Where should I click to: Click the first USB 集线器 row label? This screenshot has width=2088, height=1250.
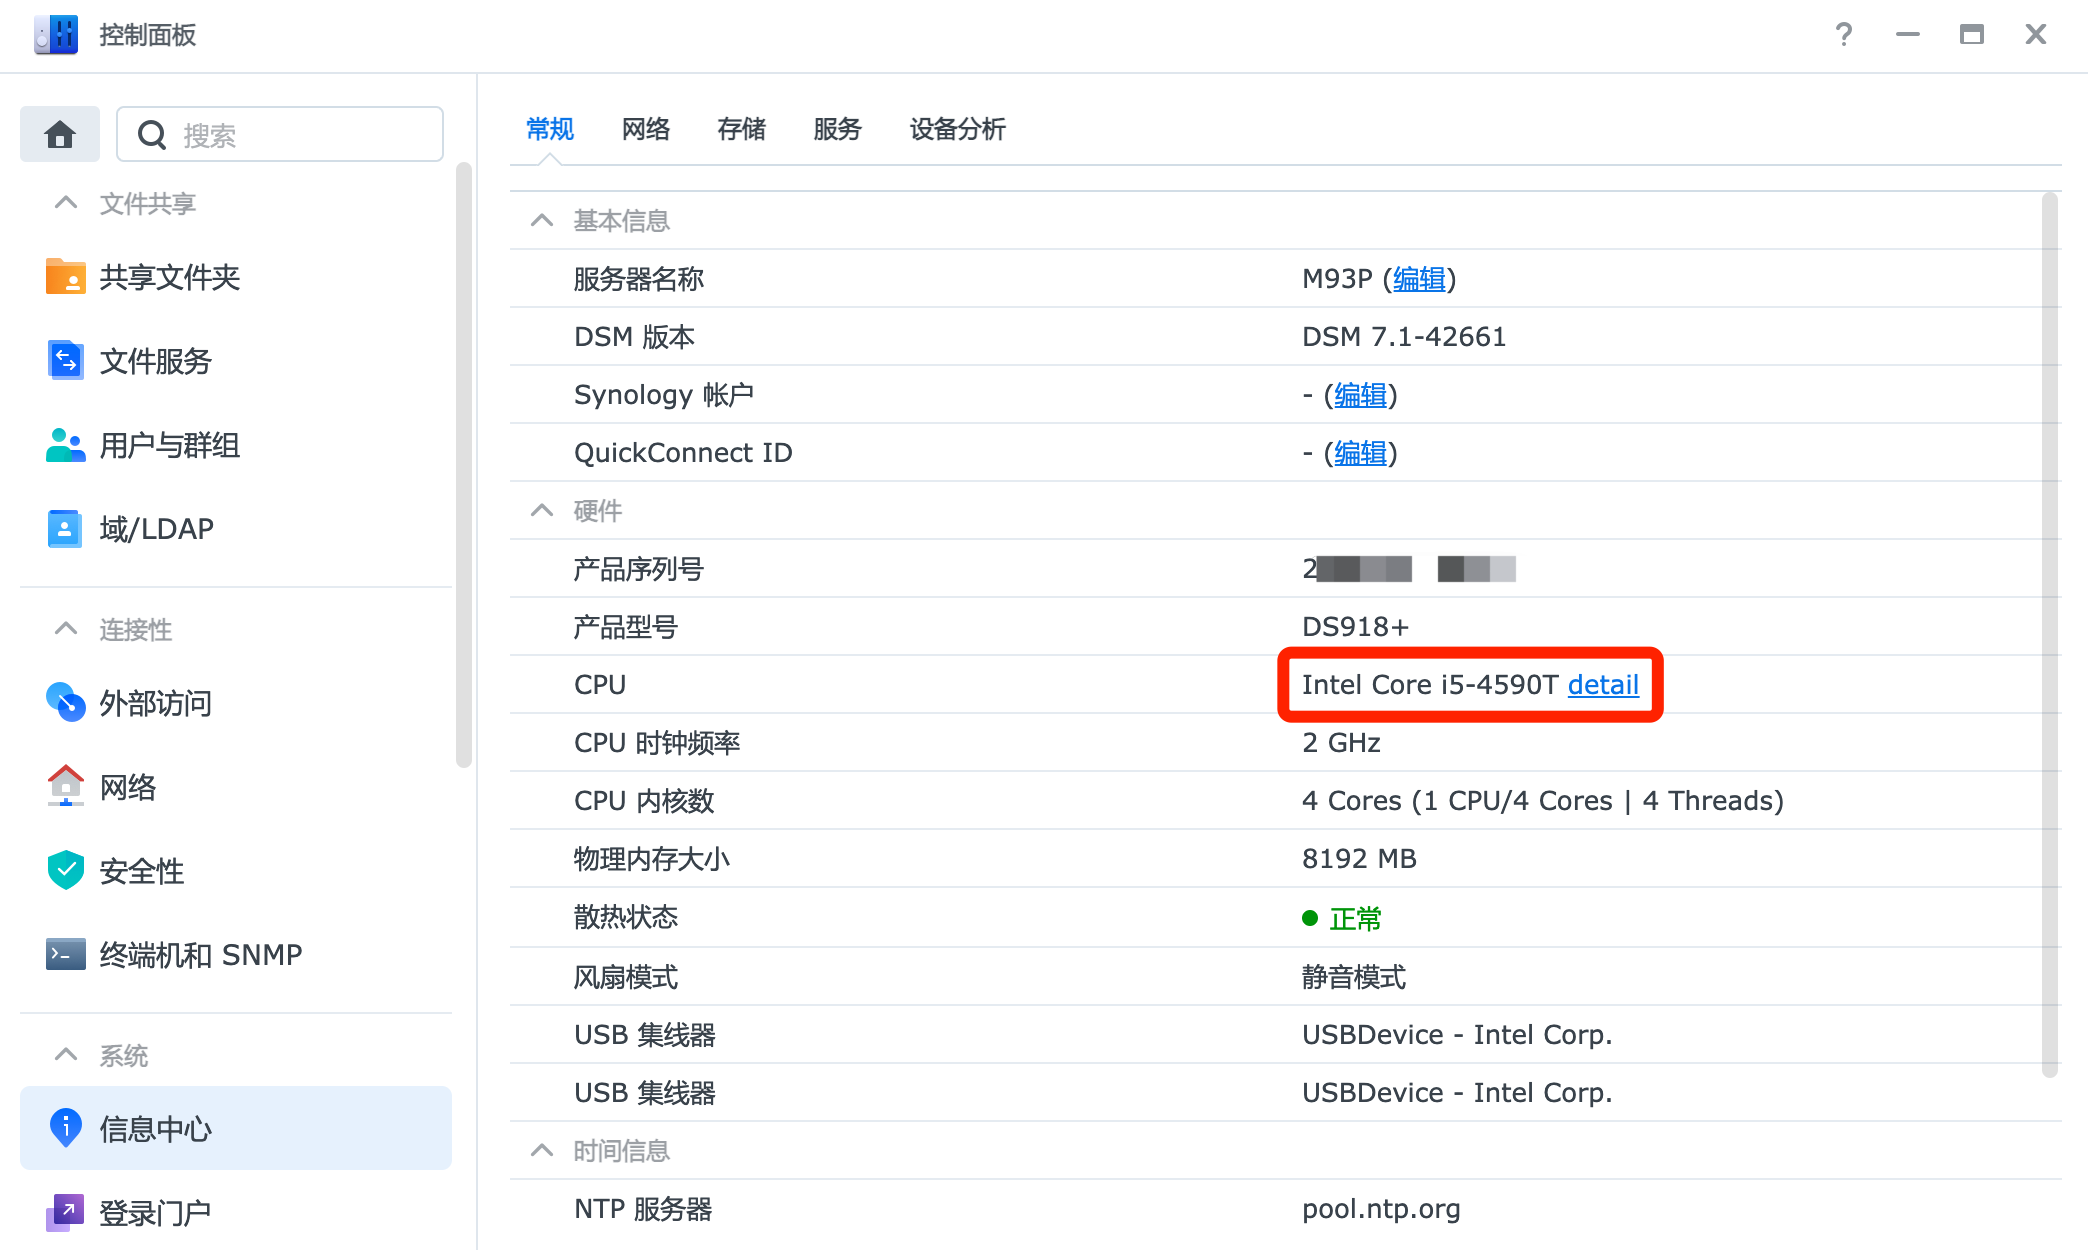(x=645, y=1035)
